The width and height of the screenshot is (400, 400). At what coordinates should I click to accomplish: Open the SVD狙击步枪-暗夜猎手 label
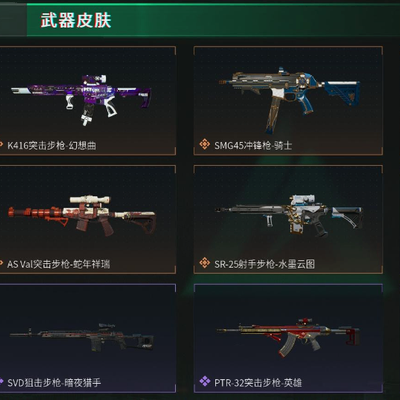click(54, 382)
